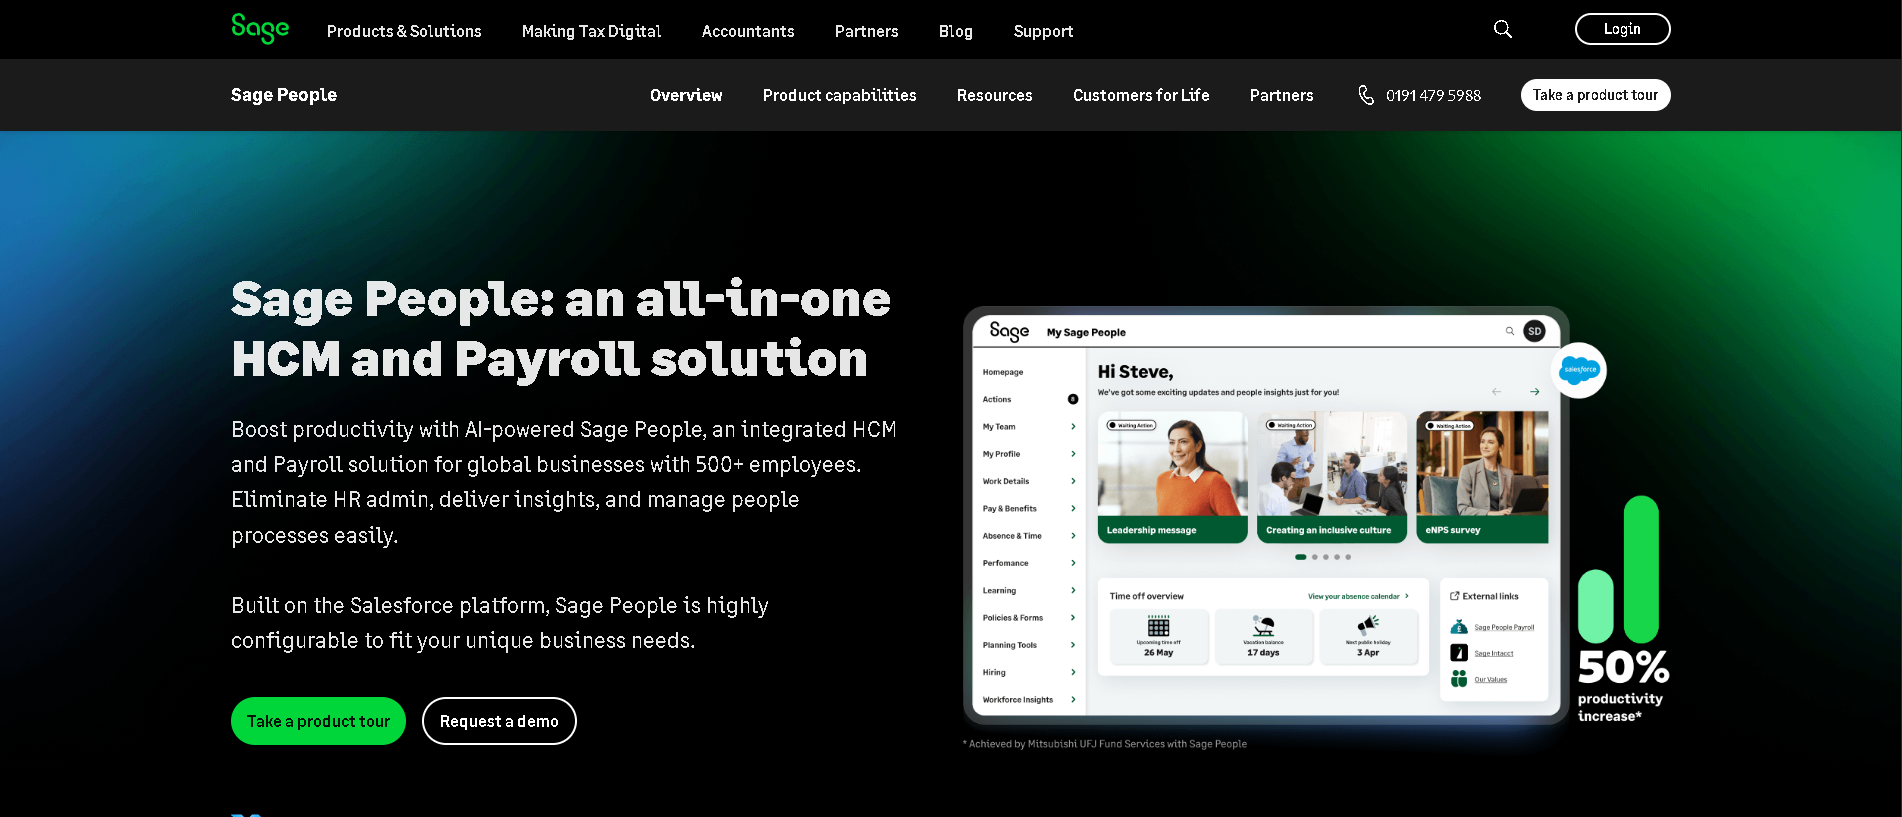Click the calendar icon above 26 May
1902x817 pixels.
pos(1158,626)
